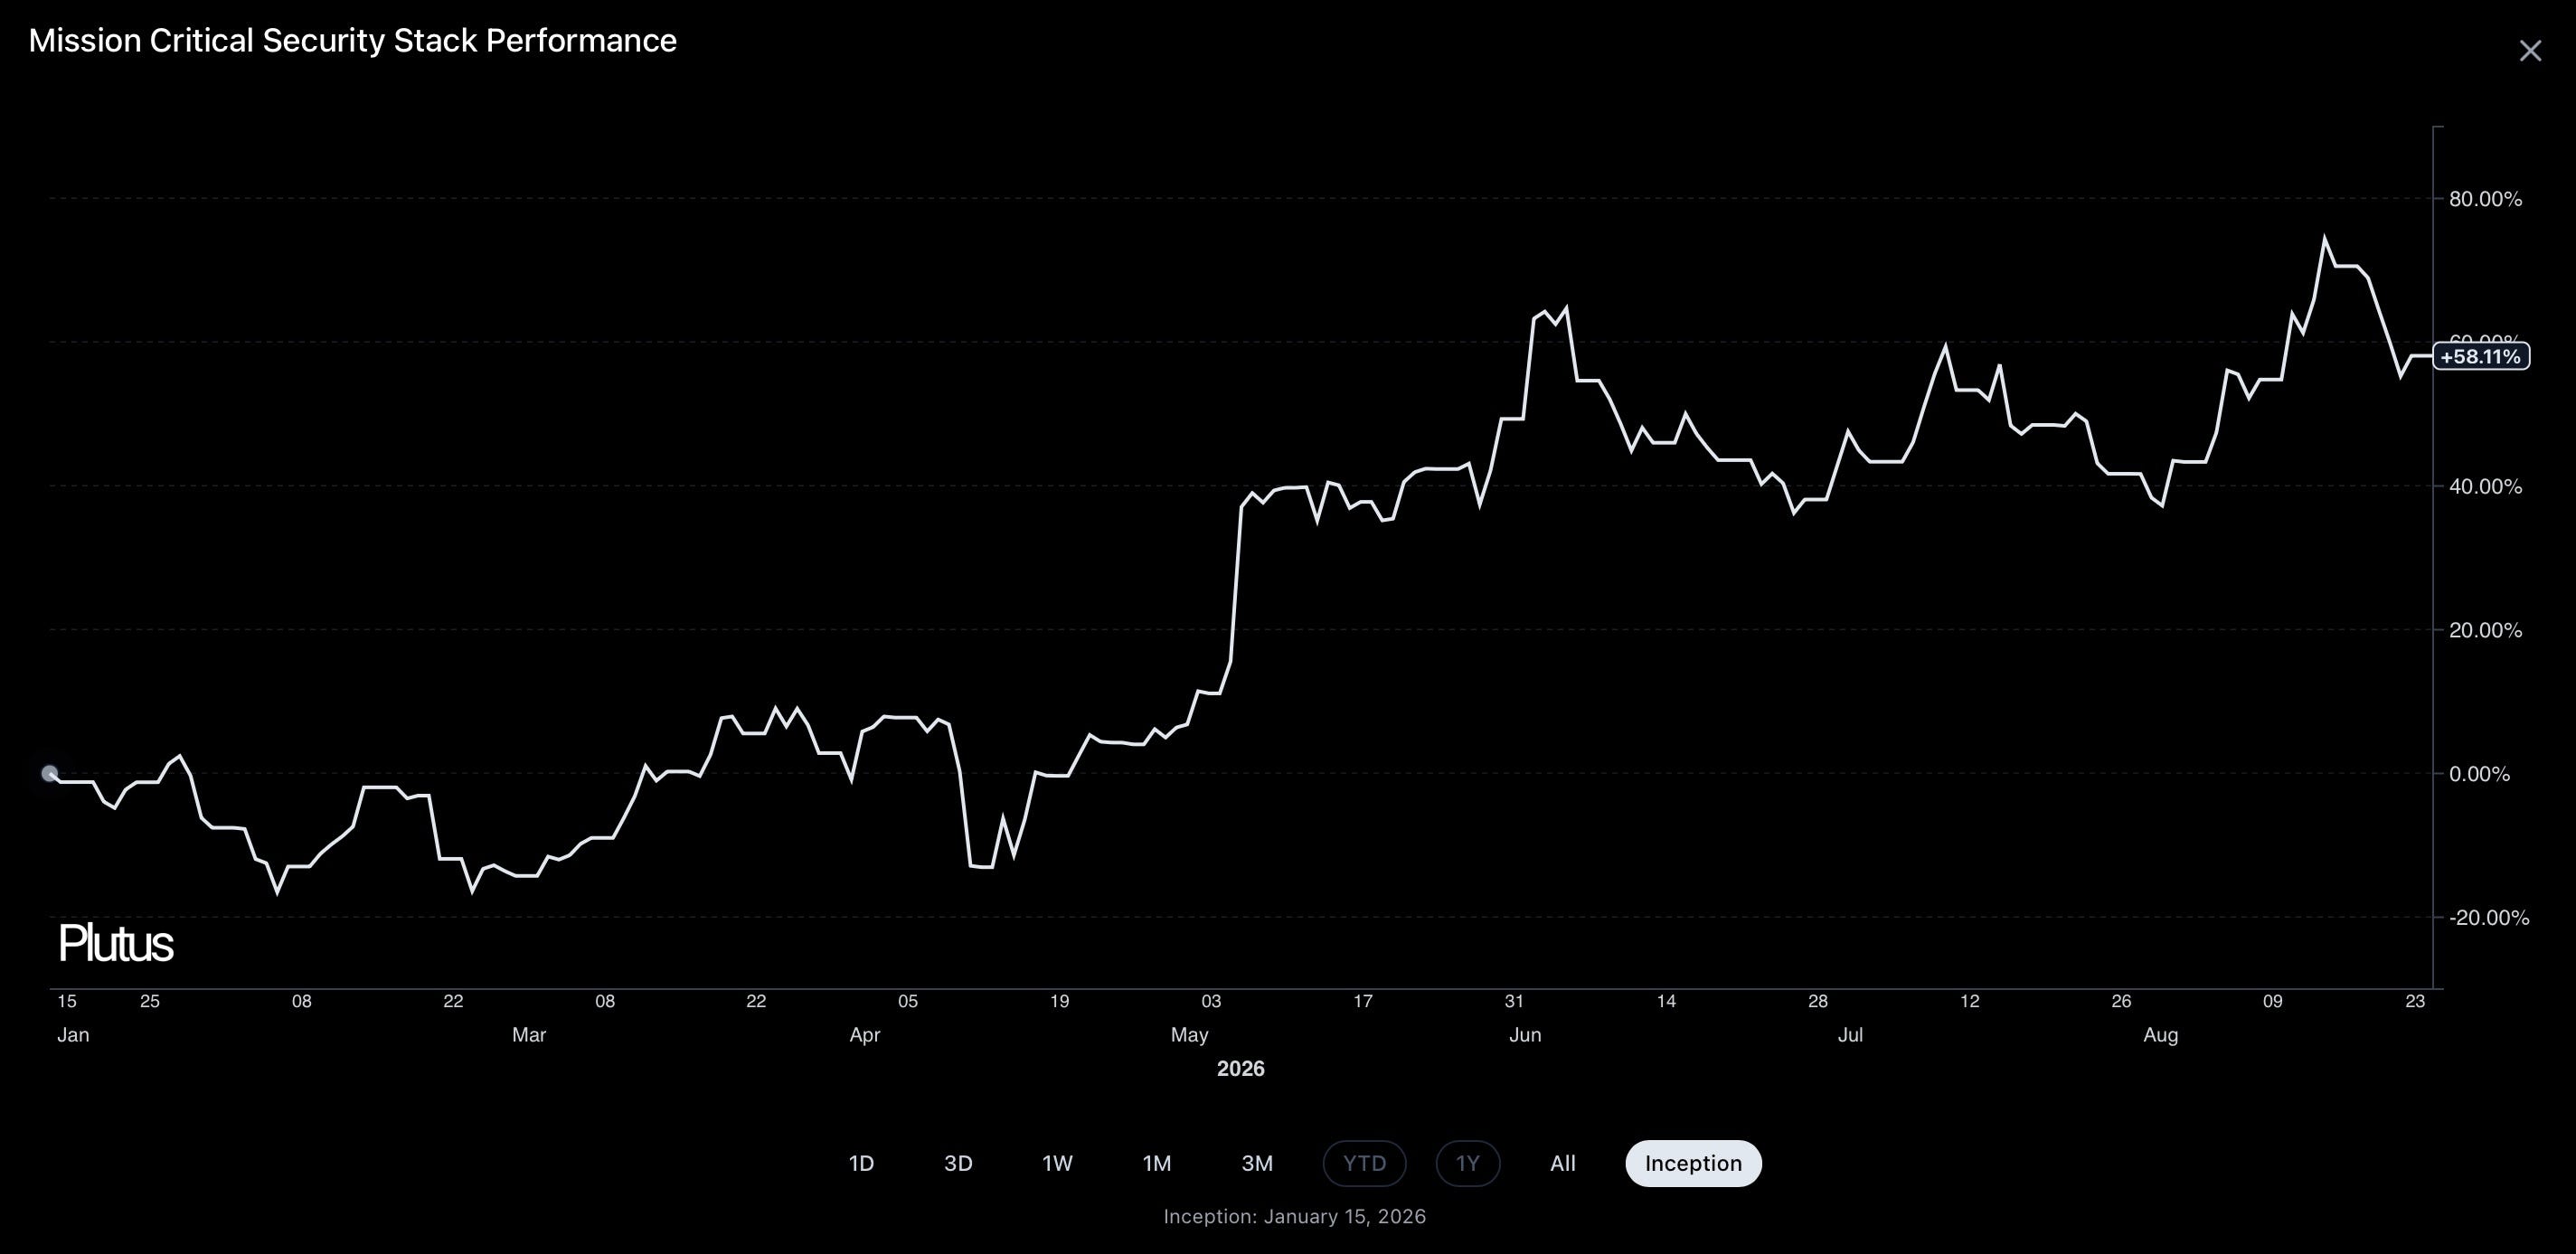Screen dimensions: 2576x1254
Task: Switch chart to 1M range
Action: 1156,1163
